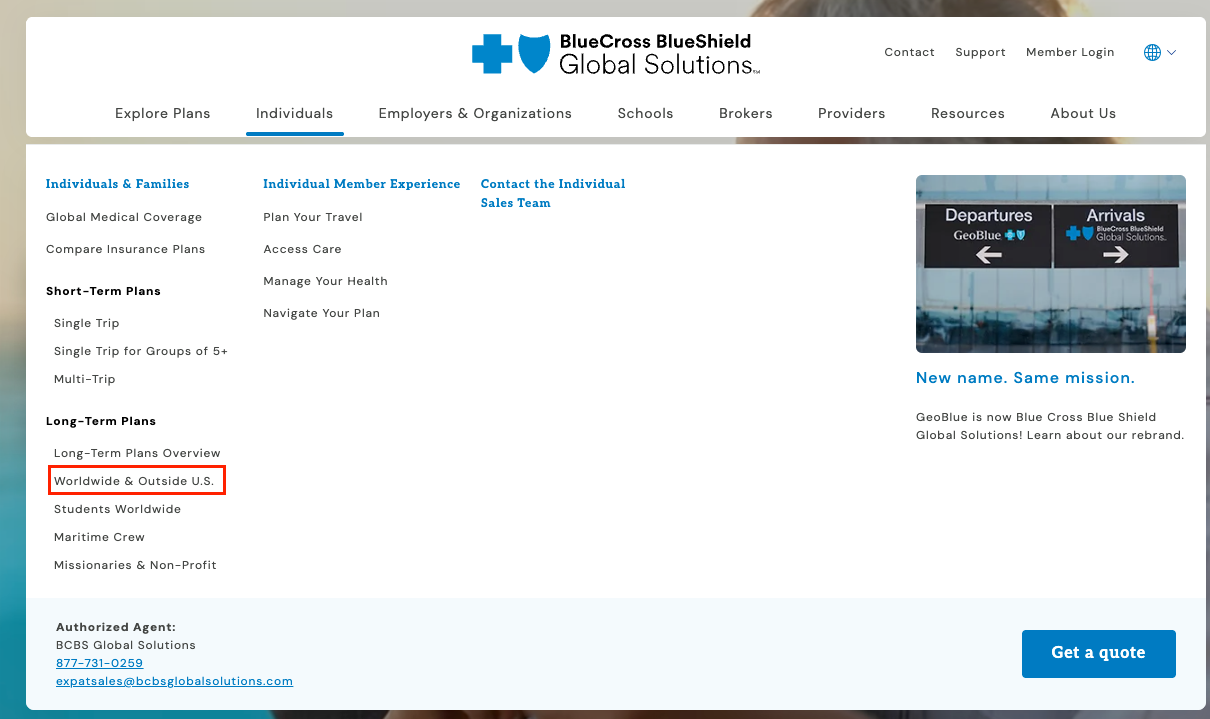
Task: Call phone number 877-731-0259
Action: click(100, 663)
